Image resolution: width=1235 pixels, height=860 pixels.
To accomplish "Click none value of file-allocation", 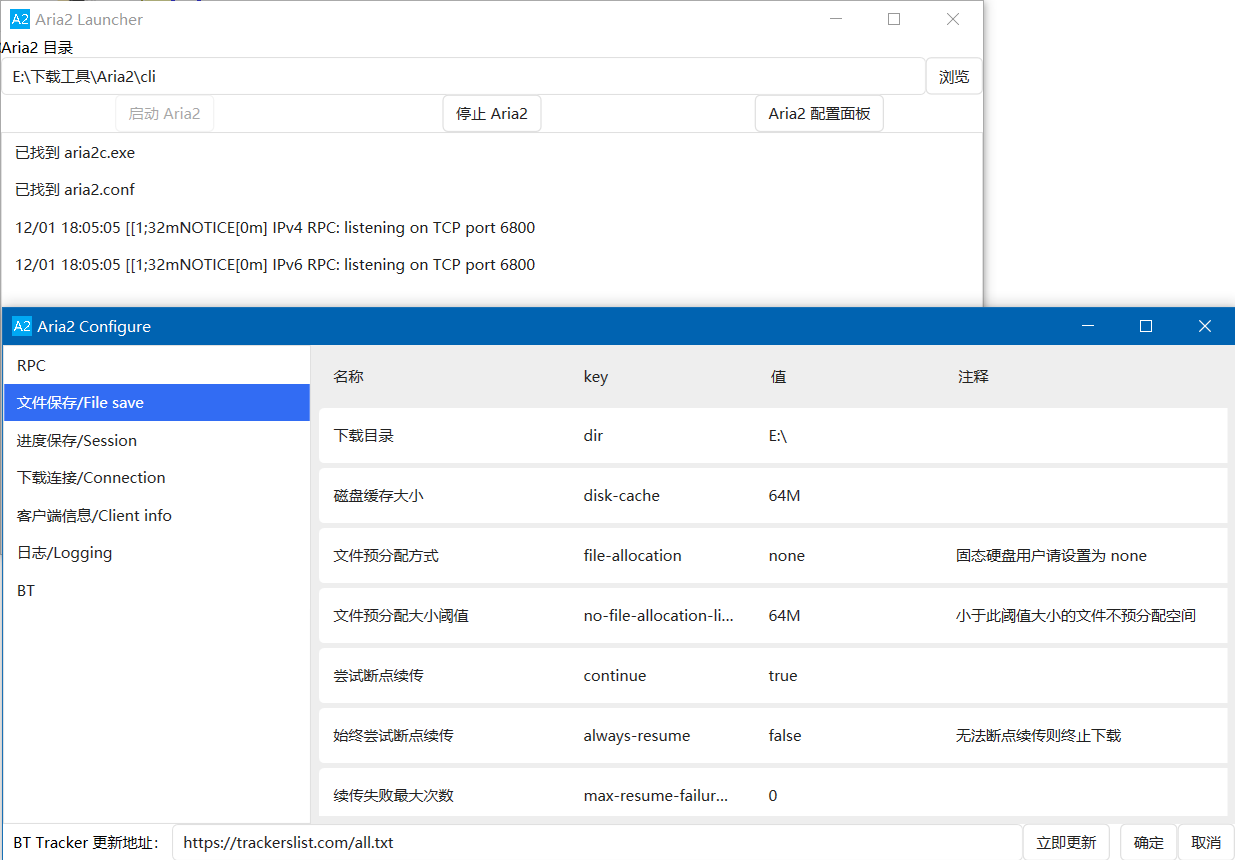I will 786,556.
